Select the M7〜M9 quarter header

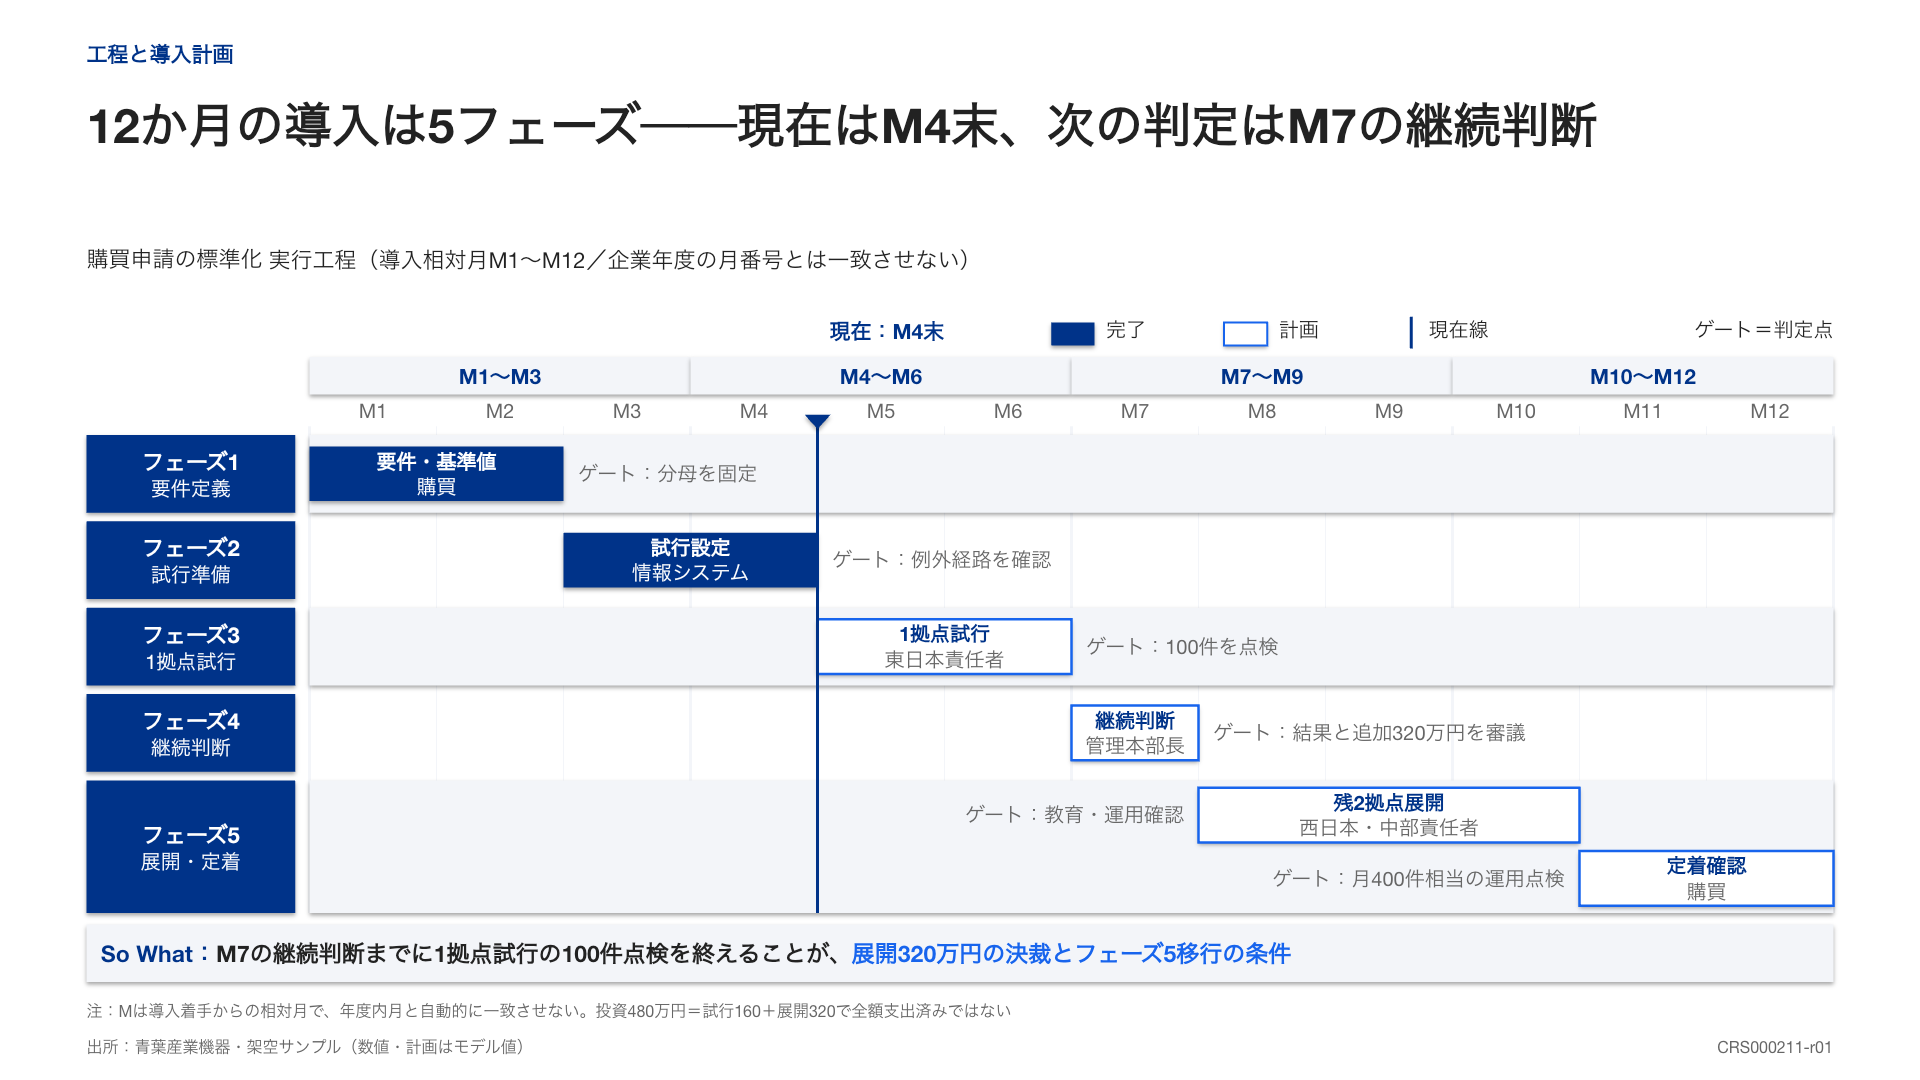pyautogui.click(x=1261, y=377)
